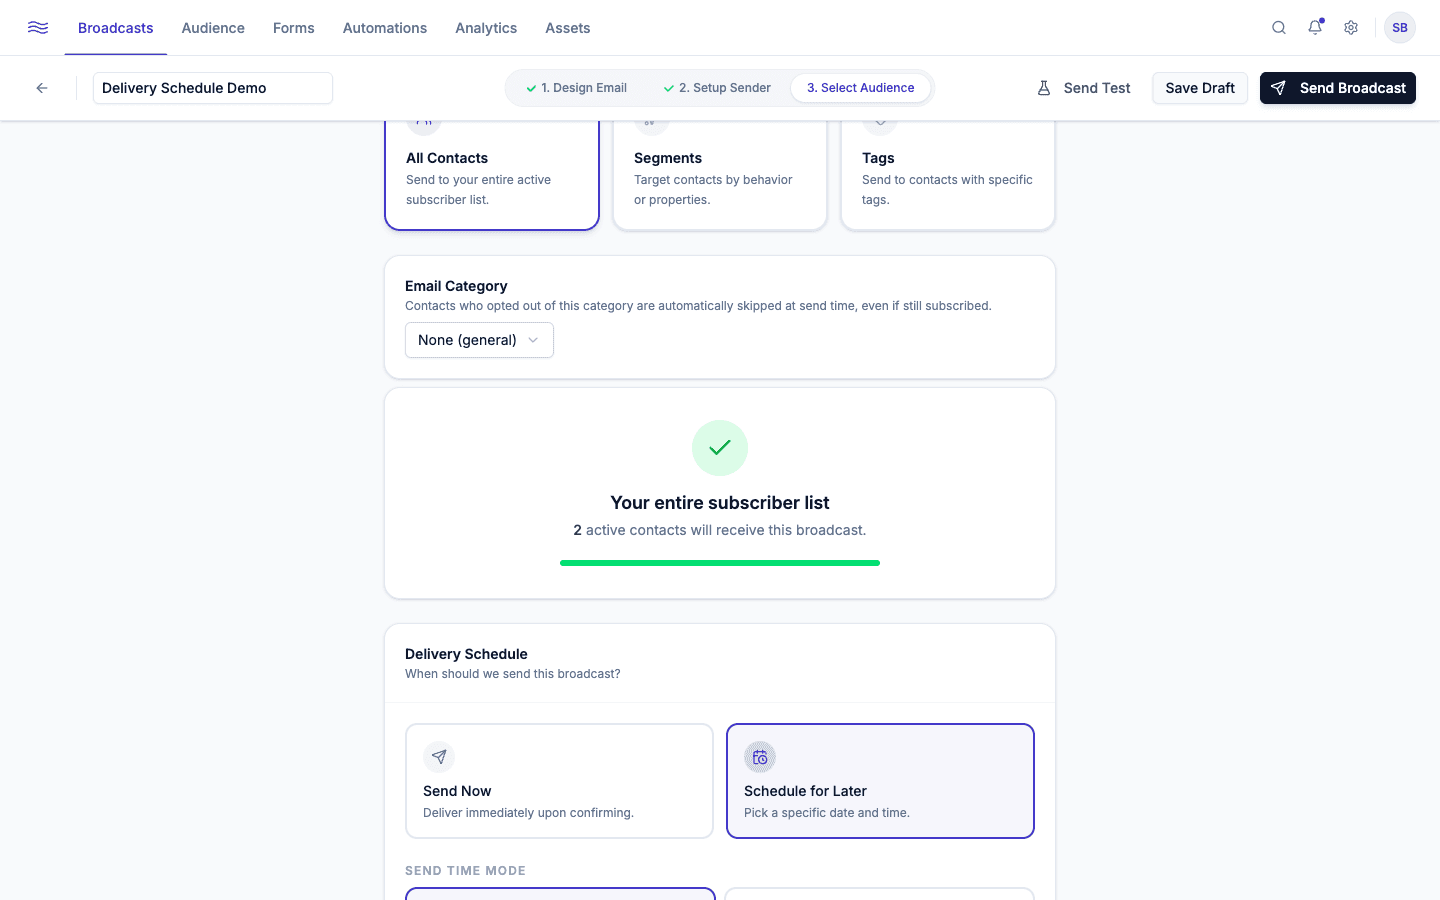Screen dimensions: 1440x900
Task: Open the None (general) category dropdown
Action: (479, 340)
